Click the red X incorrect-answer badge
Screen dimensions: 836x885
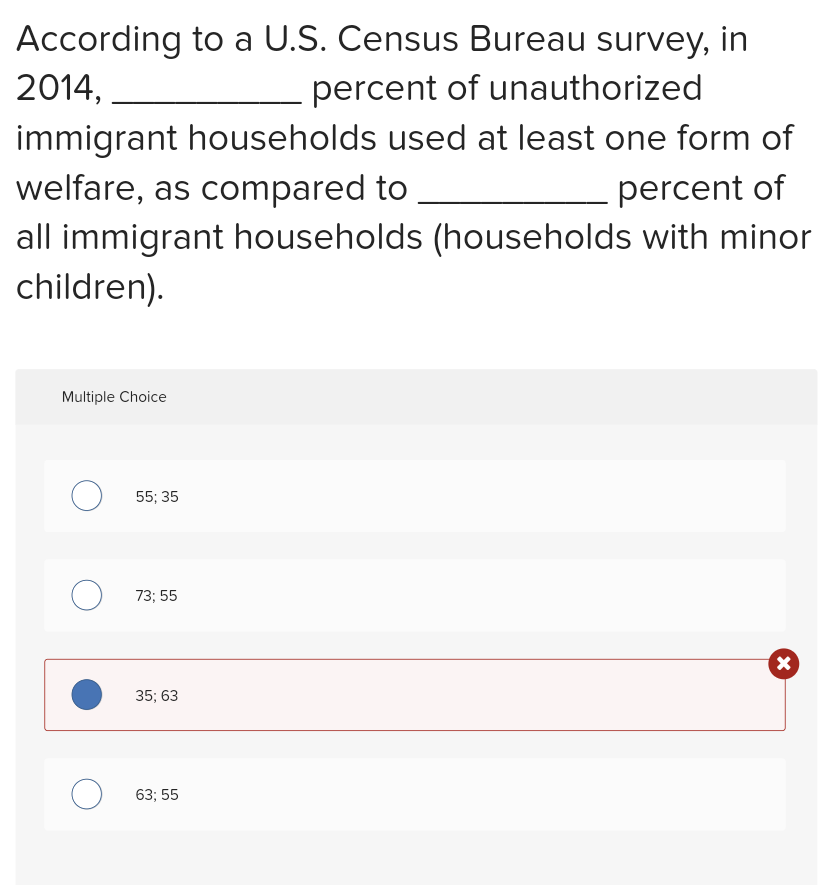784,663
